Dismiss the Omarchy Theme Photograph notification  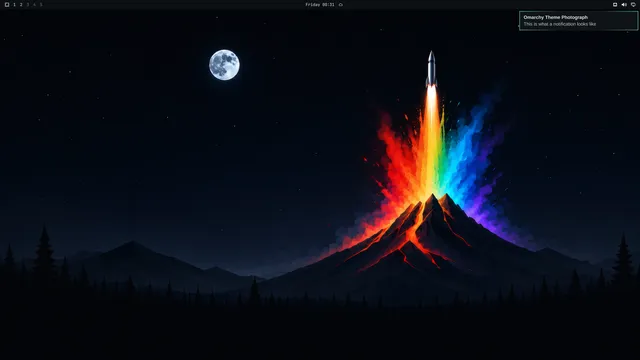(x=578, y=20)
